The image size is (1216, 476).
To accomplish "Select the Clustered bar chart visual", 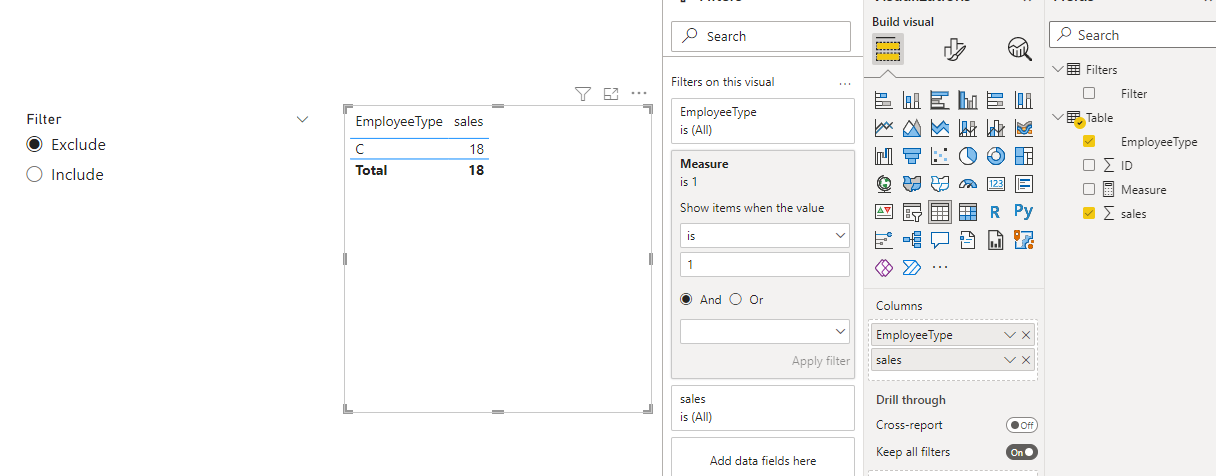I will pyautogui.click(x=940, y=100).
